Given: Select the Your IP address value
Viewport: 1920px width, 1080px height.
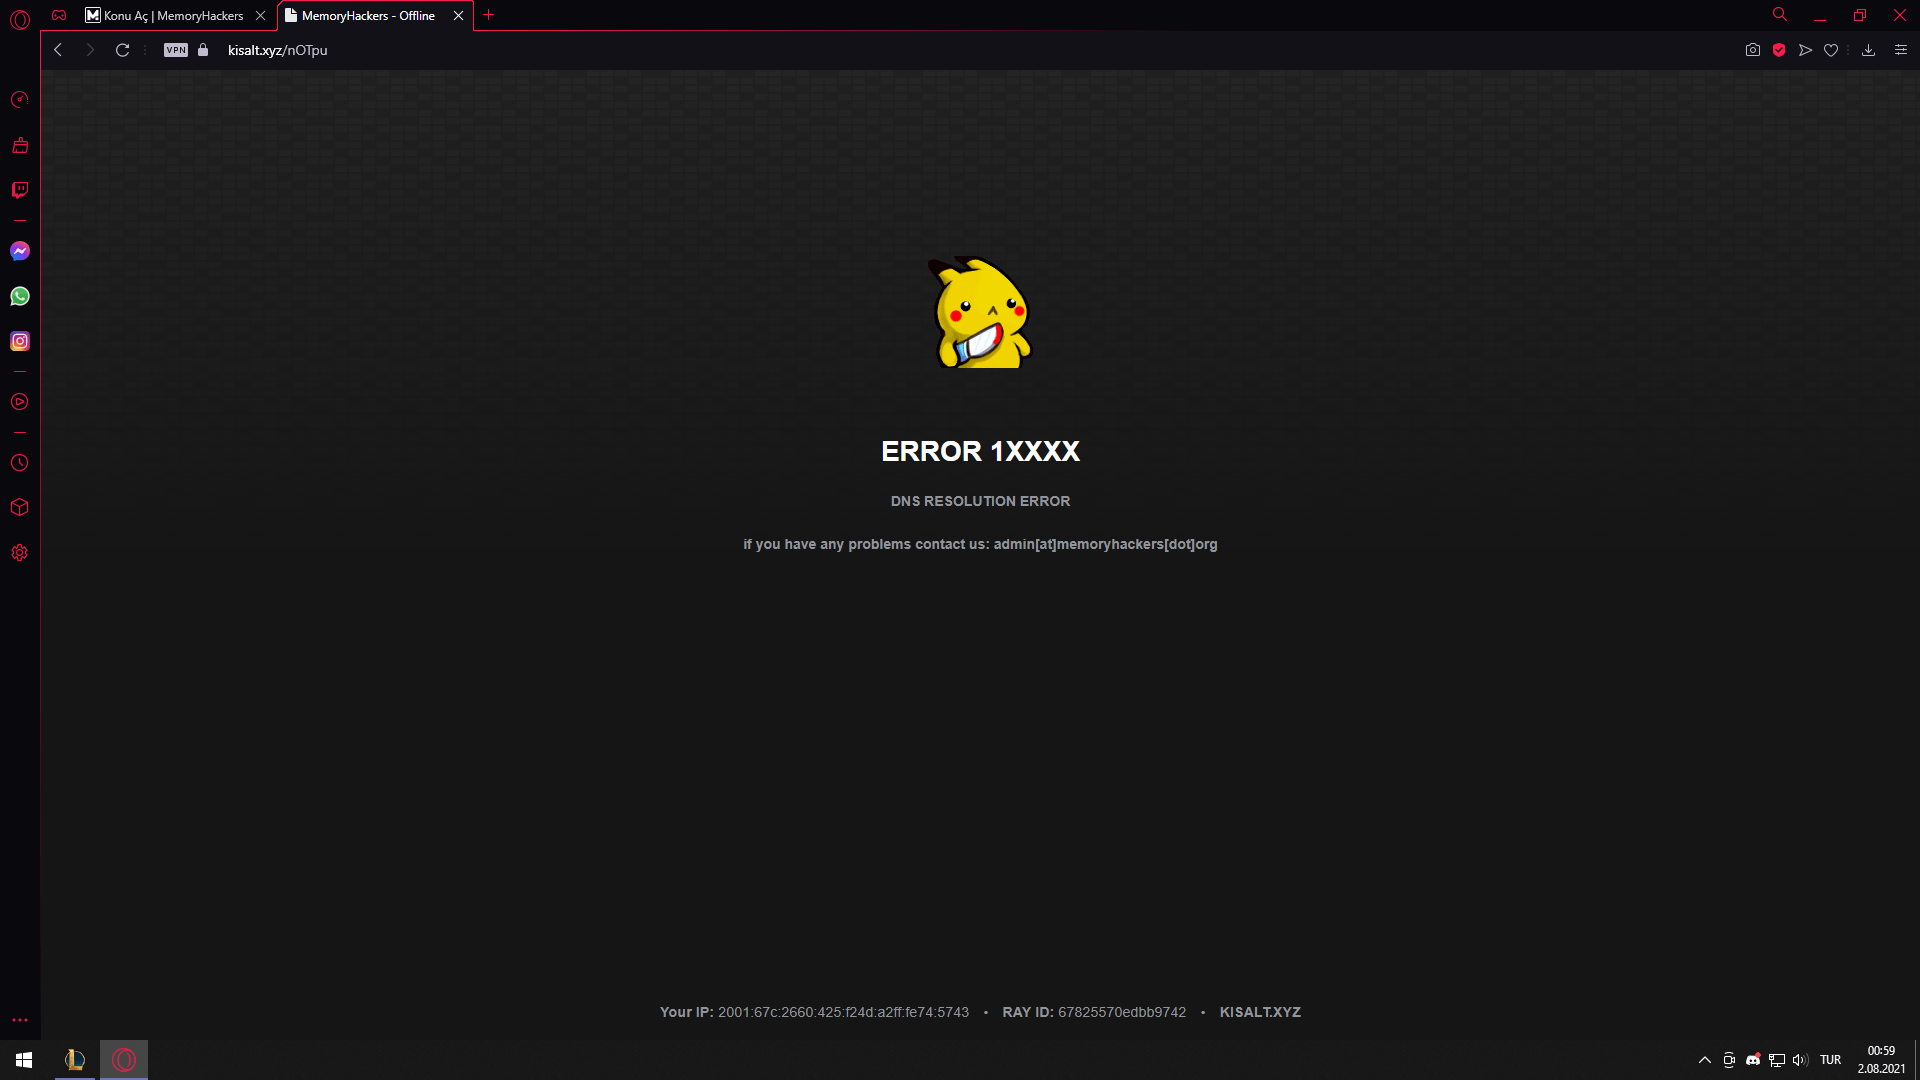Looking at the screenshot, I should 843,1012.
